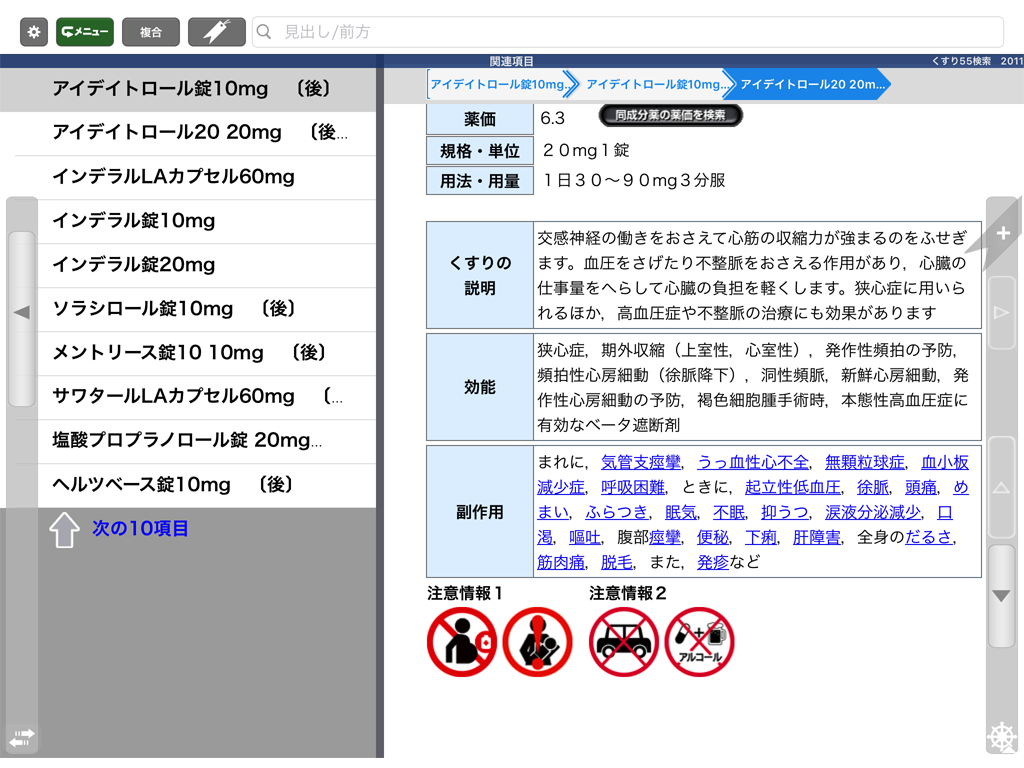Click the green メニュー button
The image size is (1024, 768).
85,31
